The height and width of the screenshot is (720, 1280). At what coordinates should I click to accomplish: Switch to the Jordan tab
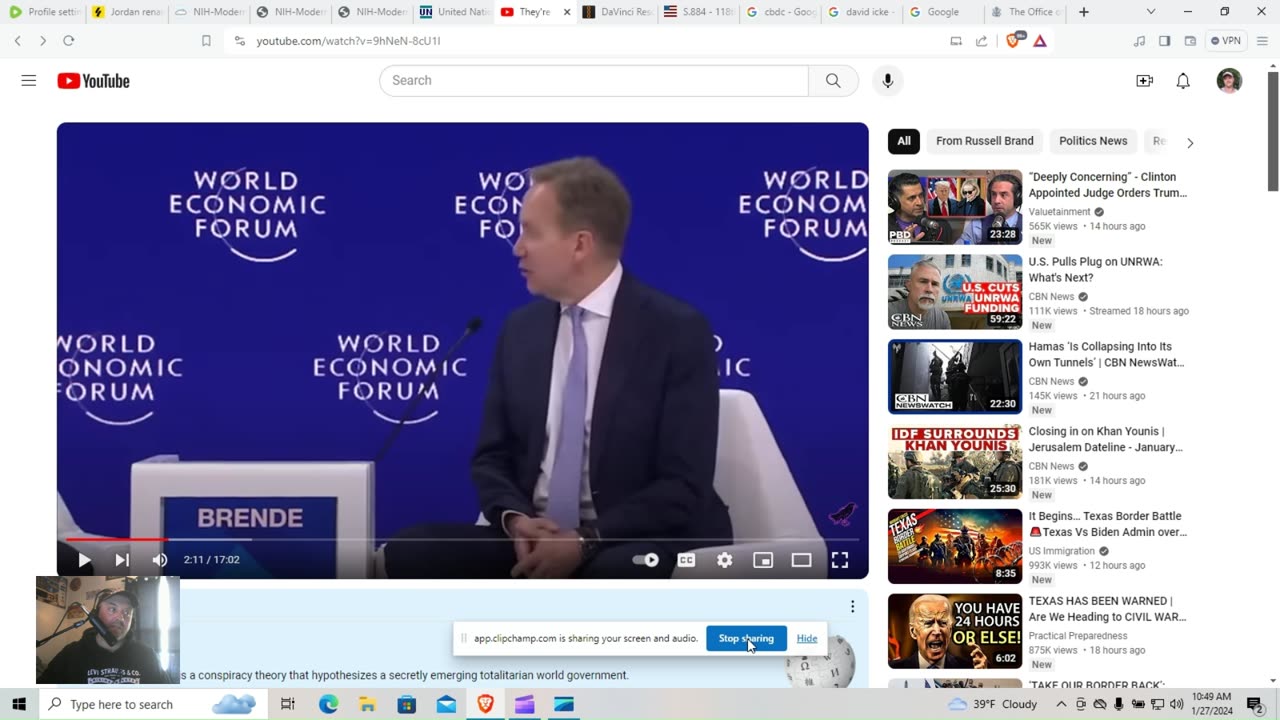pos(126,12)
